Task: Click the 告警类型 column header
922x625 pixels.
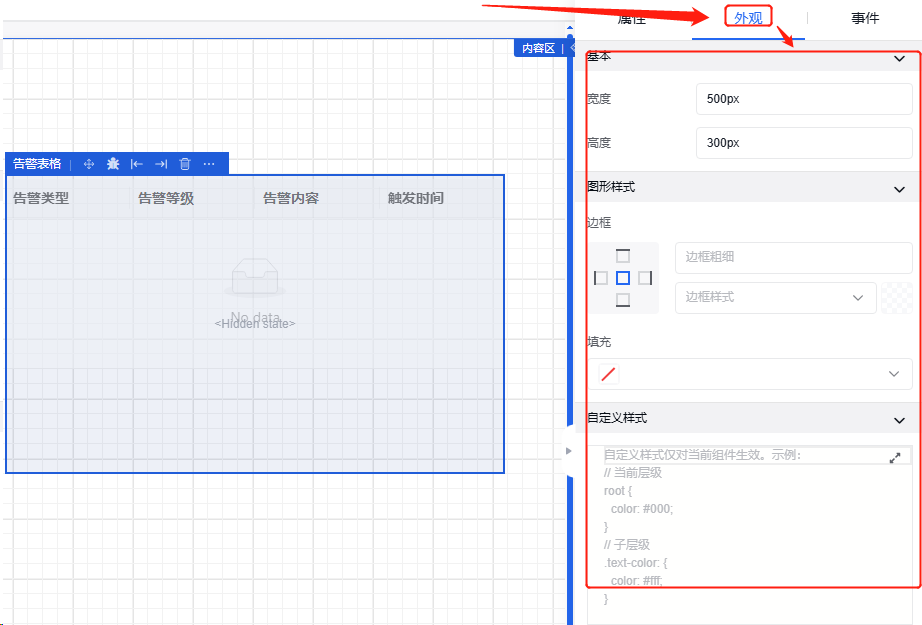Action: click(x=41, y=199)
